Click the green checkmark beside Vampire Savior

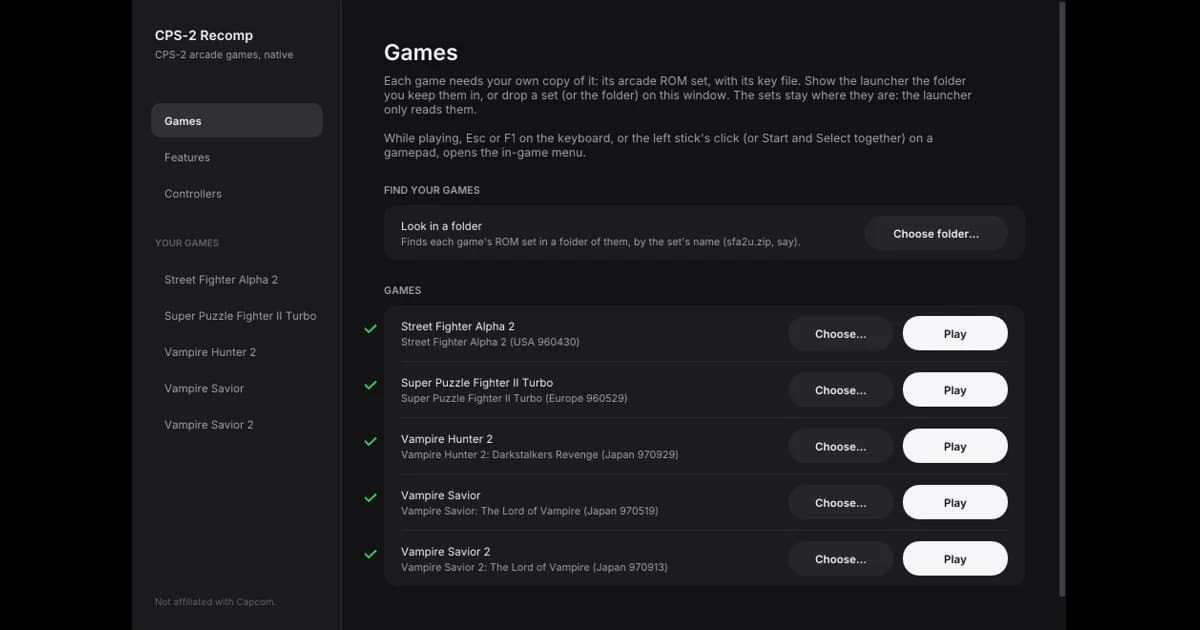coord(370,497)
